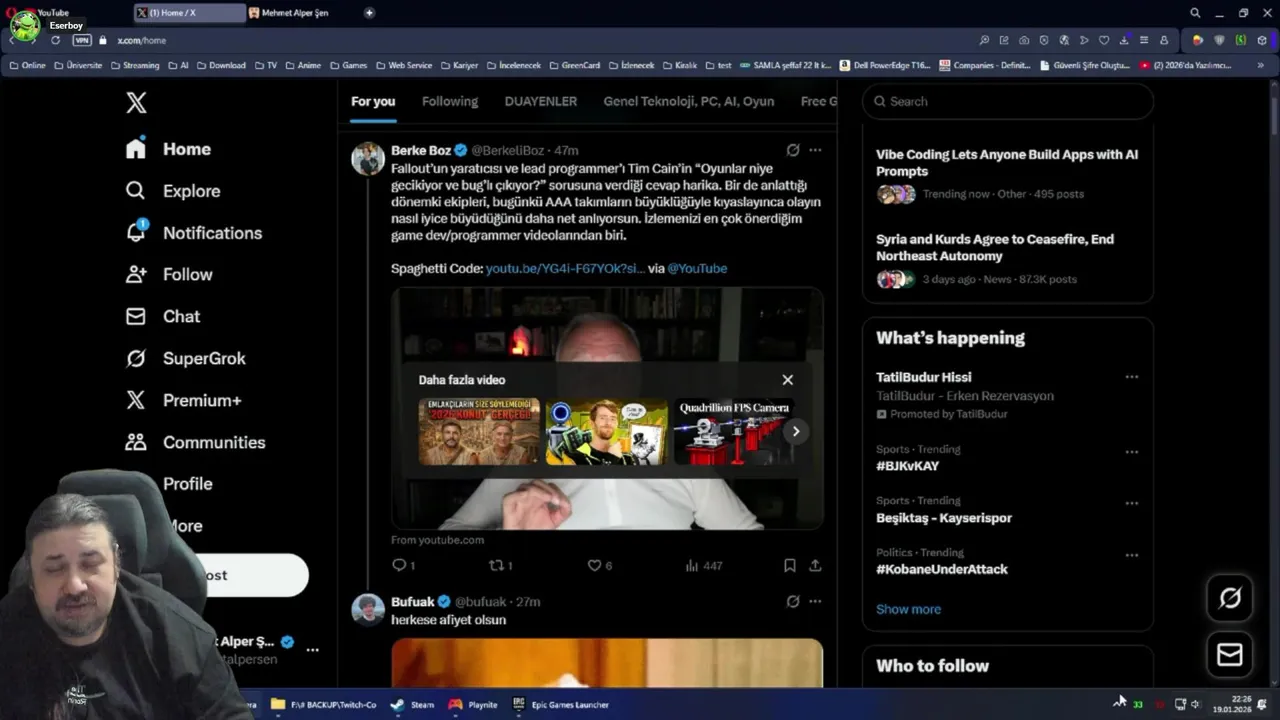Click the x.com/home address bar

click(x=141, y=40)
